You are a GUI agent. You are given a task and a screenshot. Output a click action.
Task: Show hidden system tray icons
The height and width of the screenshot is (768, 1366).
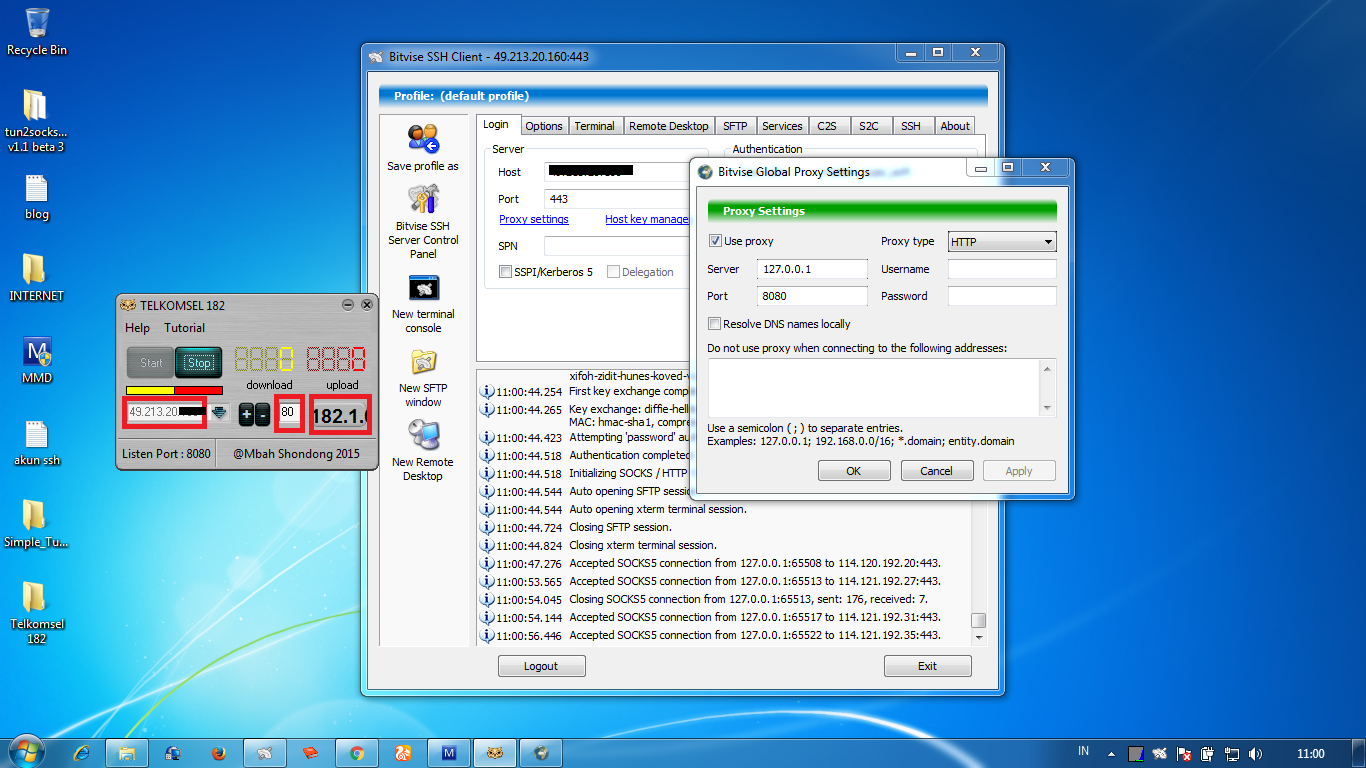tap(1112, 753)
